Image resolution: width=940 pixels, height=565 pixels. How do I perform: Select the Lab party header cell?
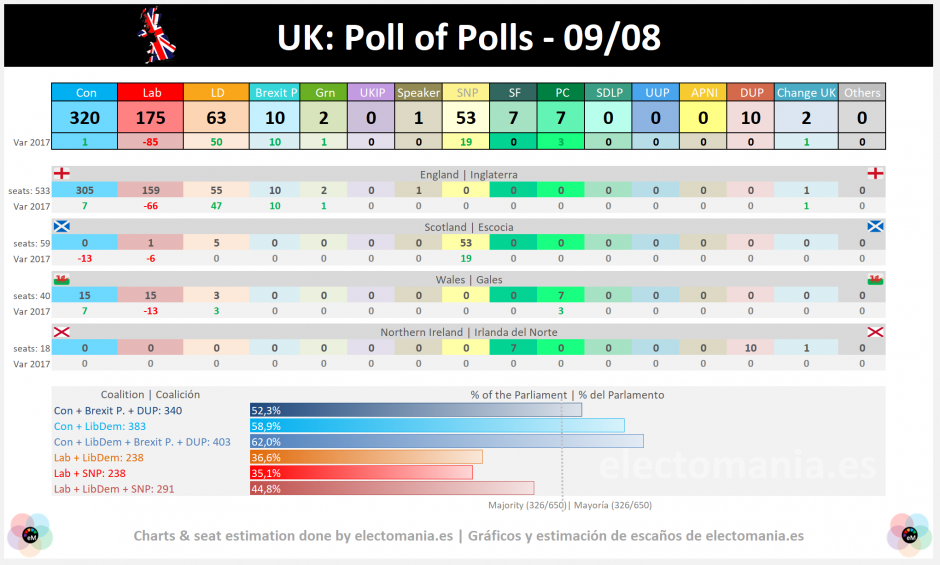pos(150,92)
